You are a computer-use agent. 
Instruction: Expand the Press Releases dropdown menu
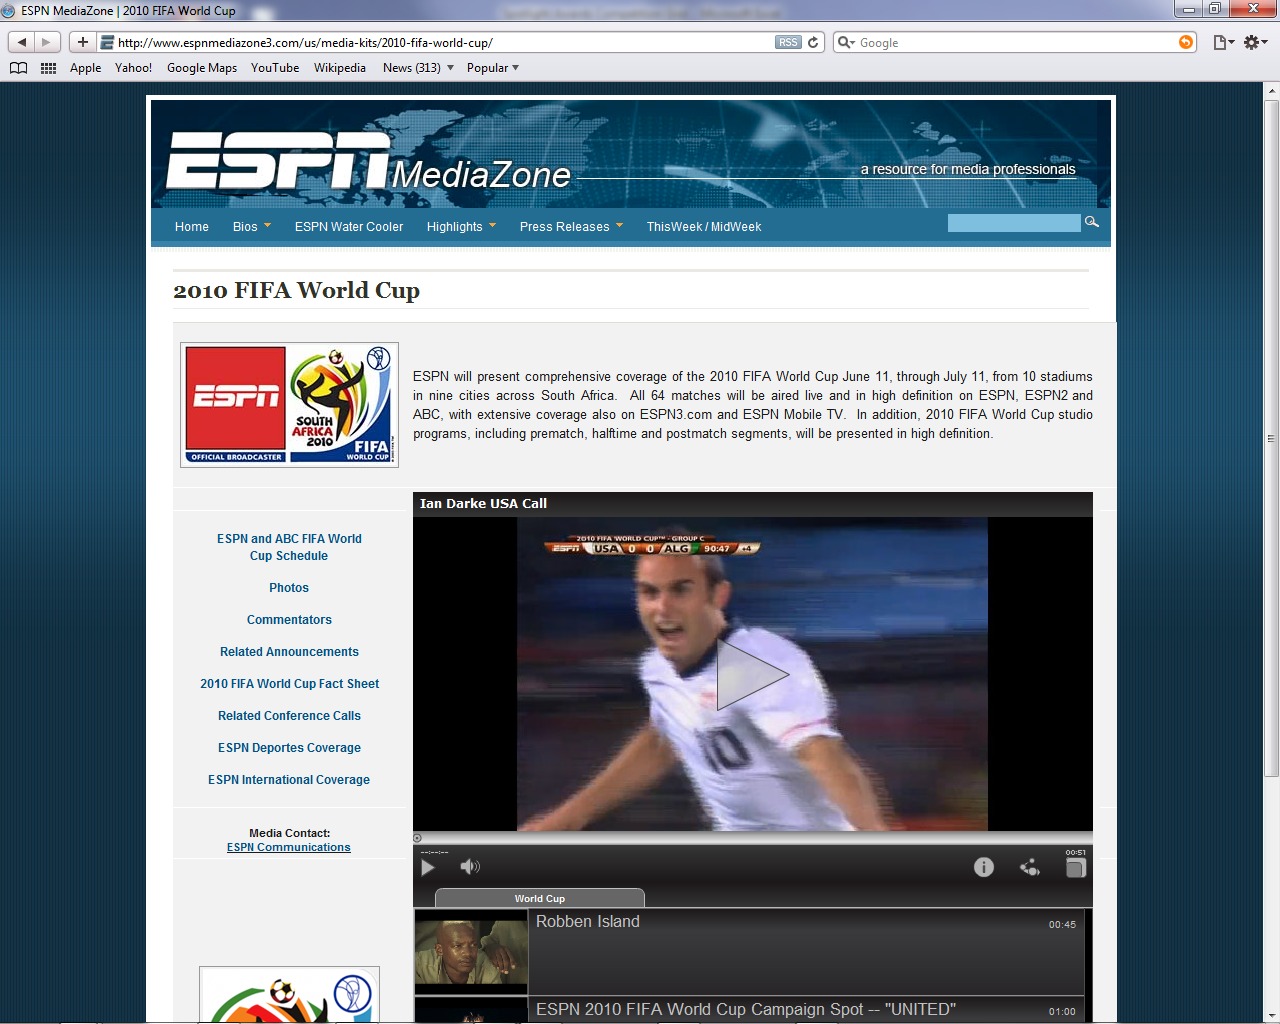click(x=570, y=227)
